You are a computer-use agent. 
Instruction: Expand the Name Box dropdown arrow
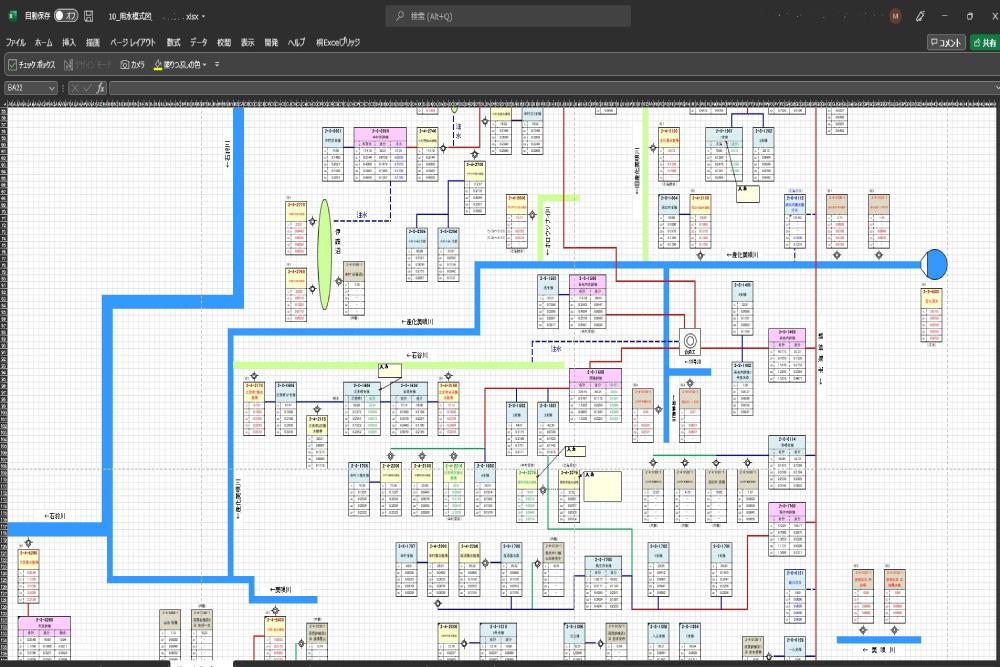[51, 88]
